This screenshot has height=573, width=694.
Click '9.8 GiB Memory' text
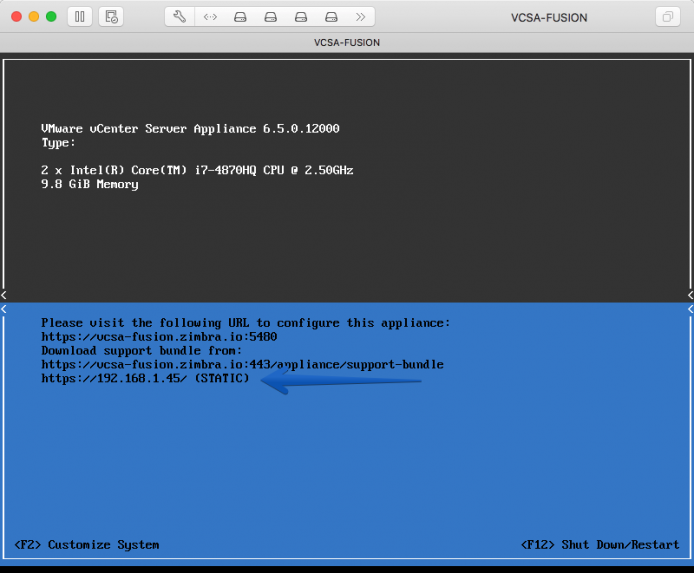click(89, 185)
